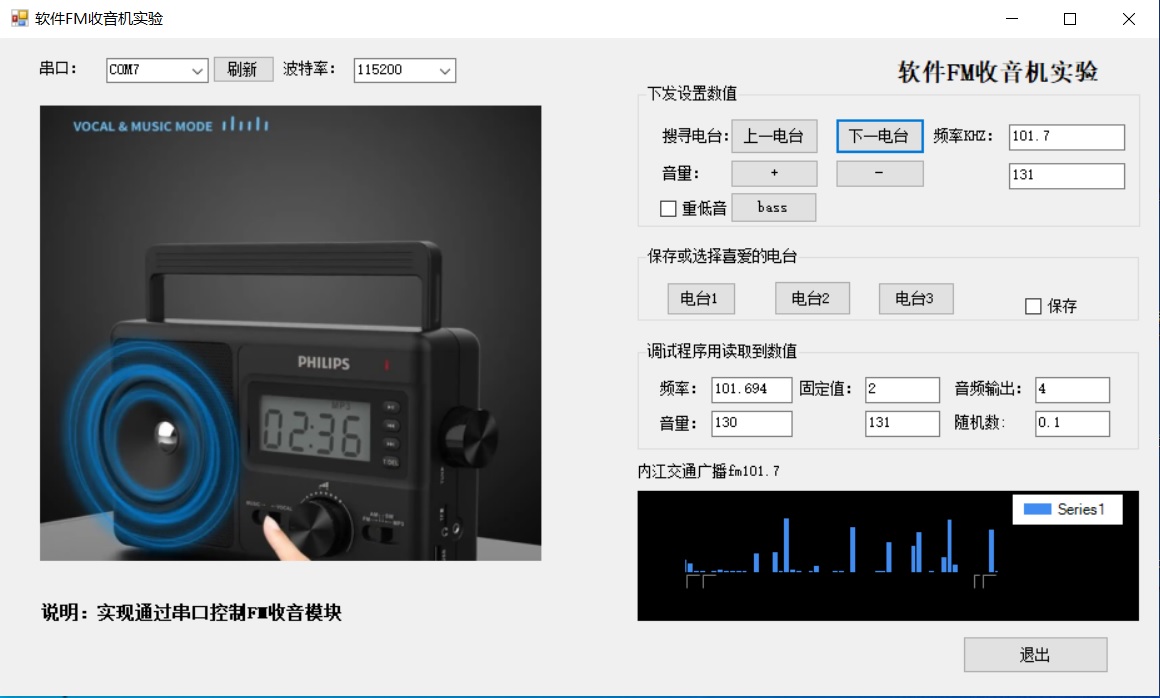Click the 波特率 label
Image resolution: width=1160 pixels, height=698 pixels.
coord(309,69)
